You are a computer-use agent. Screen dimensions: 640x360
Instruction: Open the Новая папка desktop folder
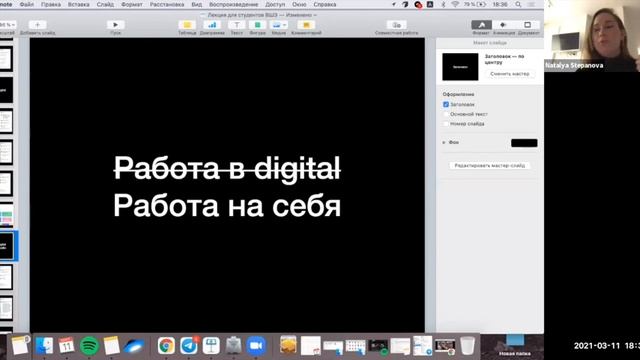click(515, 345)
